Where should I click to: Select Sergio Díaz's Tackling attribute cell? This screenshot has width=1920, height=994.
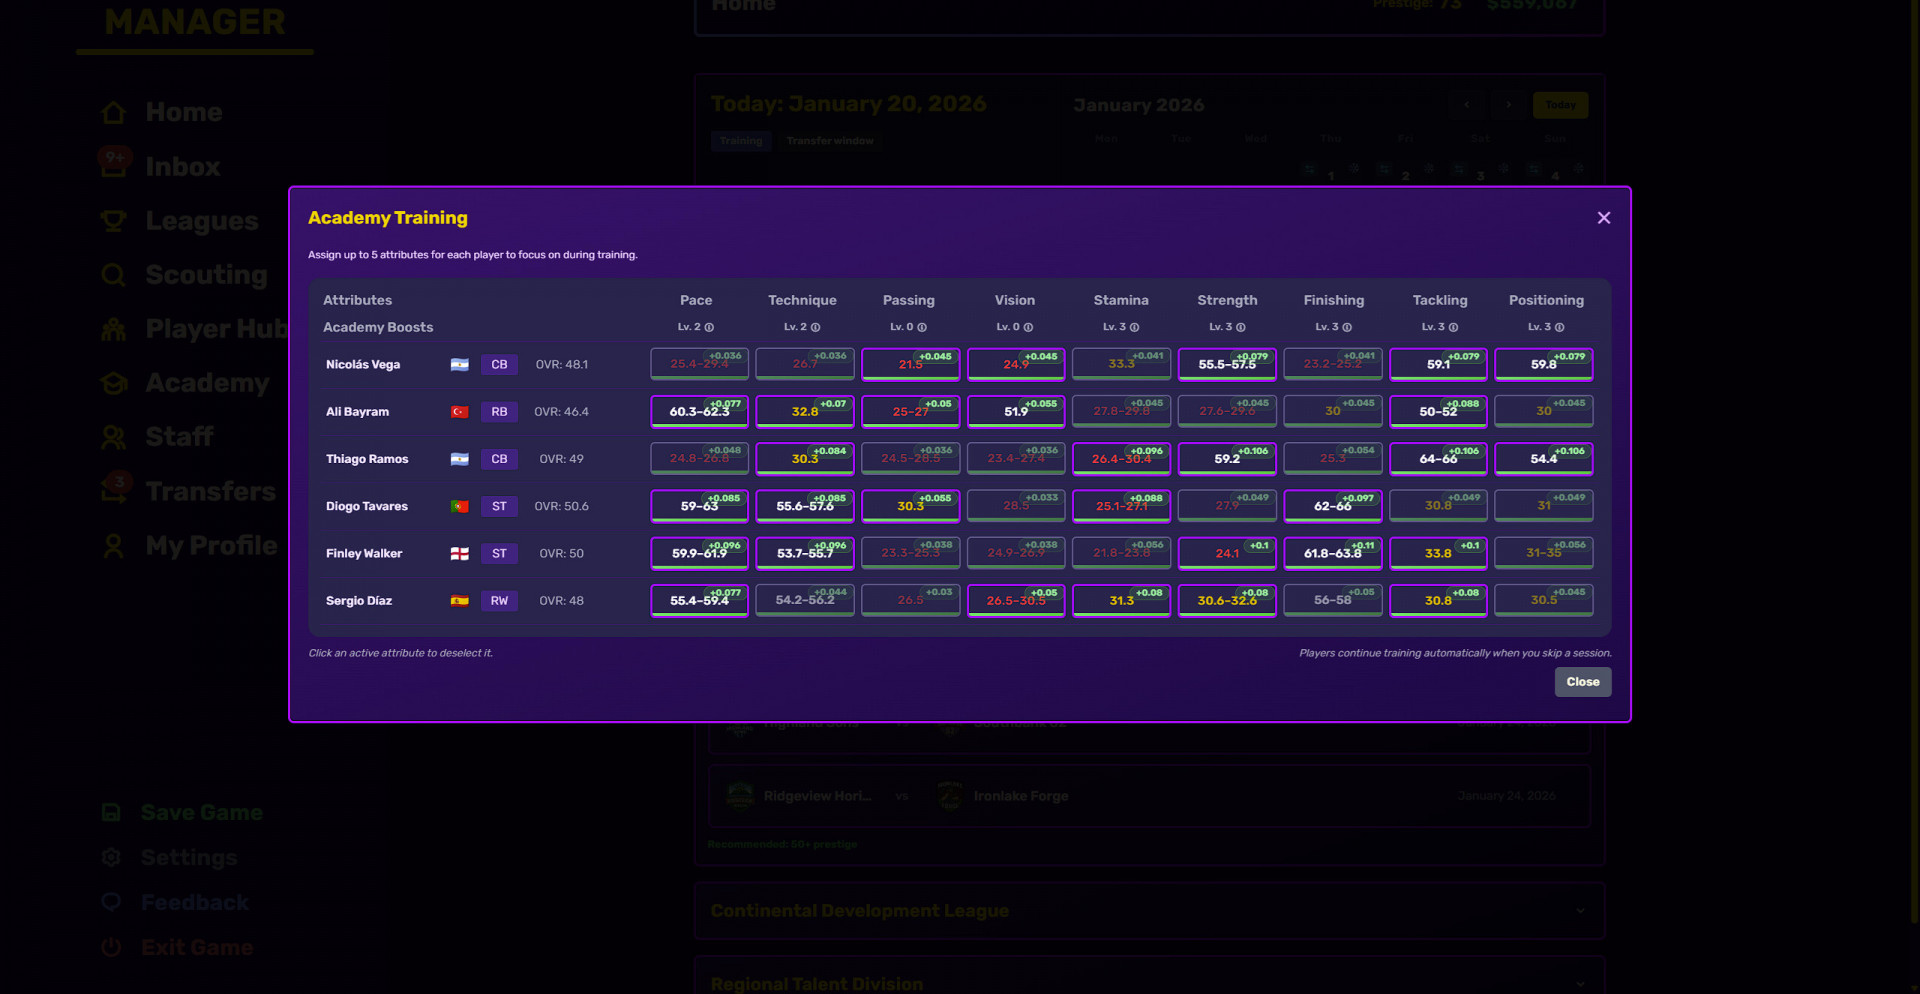[x=1438, y=601]
